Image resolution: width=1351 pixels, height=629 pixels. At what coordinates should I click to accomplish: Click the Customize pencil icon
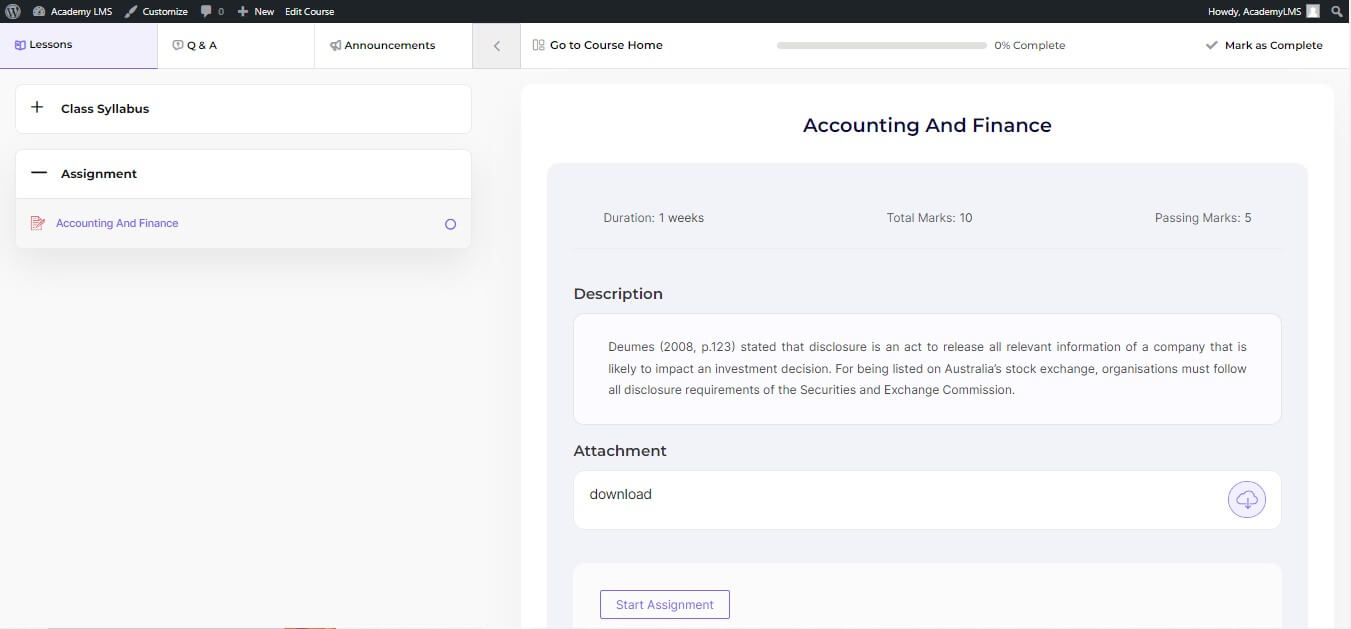pos(129,11)
